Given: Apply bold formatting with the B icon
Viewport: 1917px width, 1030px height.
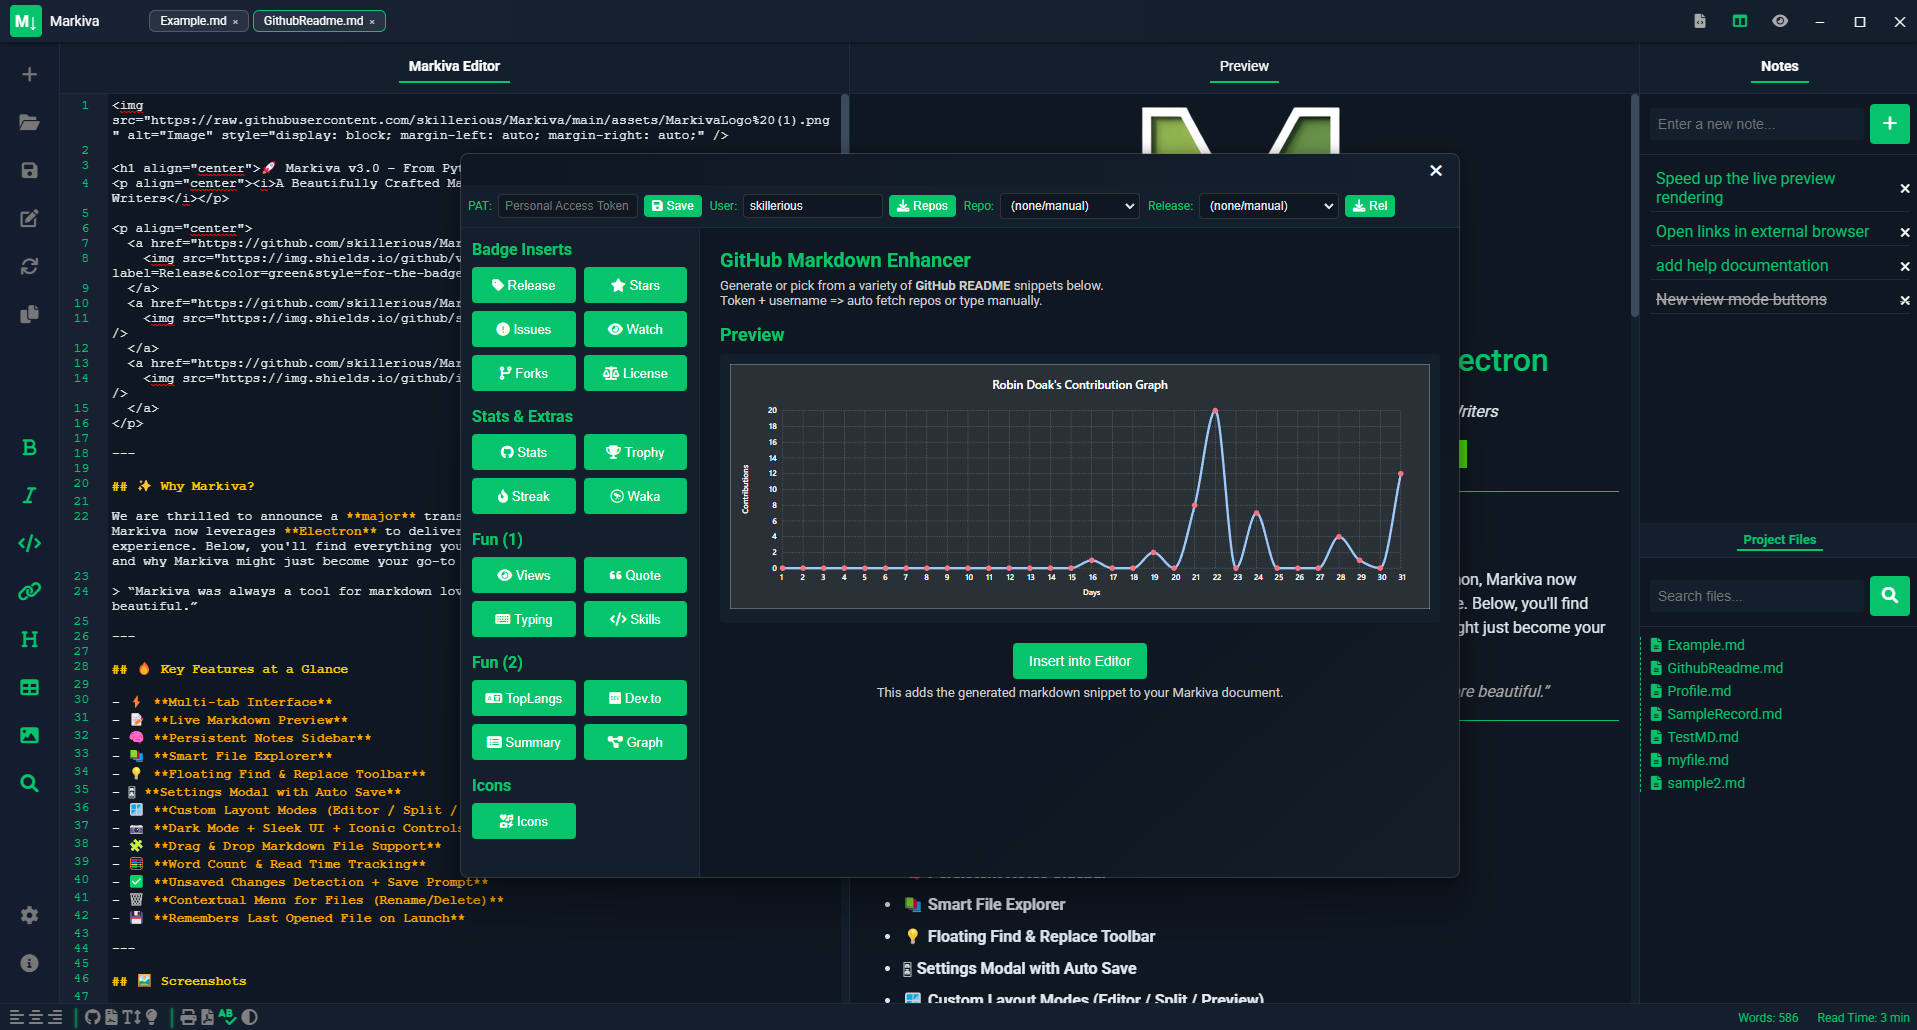Looking at the screenshot, I should tap(30, 447).
